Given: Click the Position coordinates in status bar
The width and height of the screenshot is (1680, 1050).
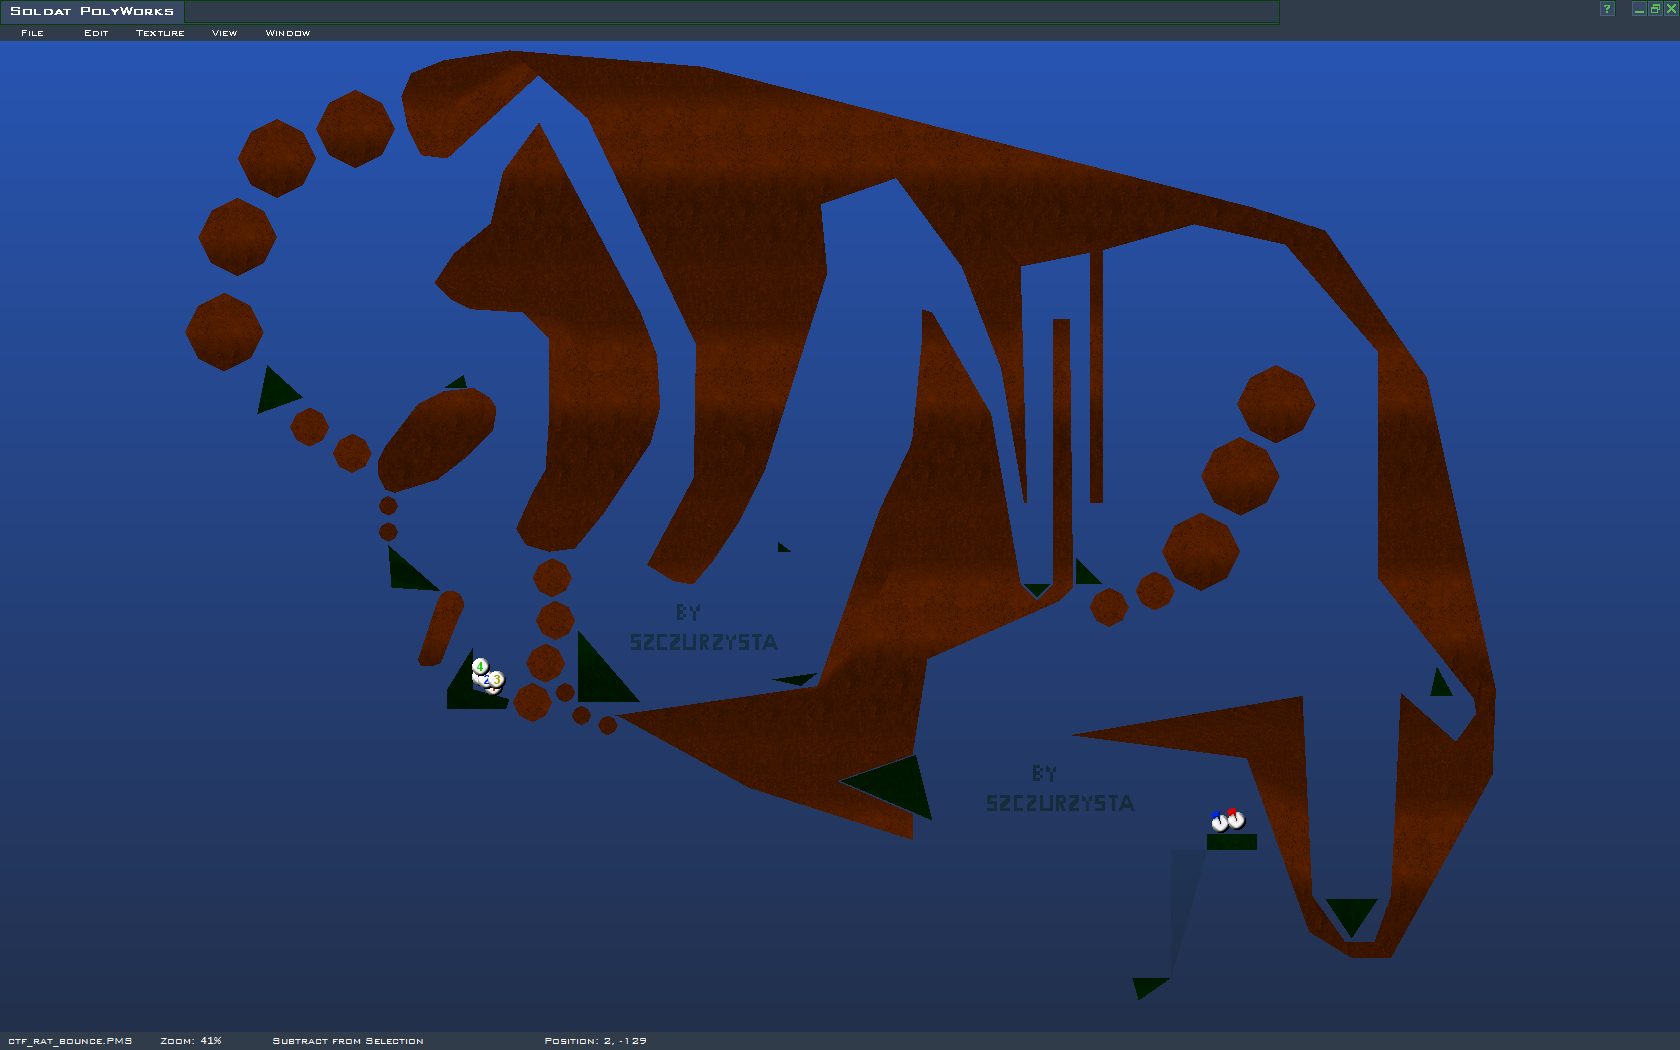Looking at the screenshot, I should pos(595,1041).
